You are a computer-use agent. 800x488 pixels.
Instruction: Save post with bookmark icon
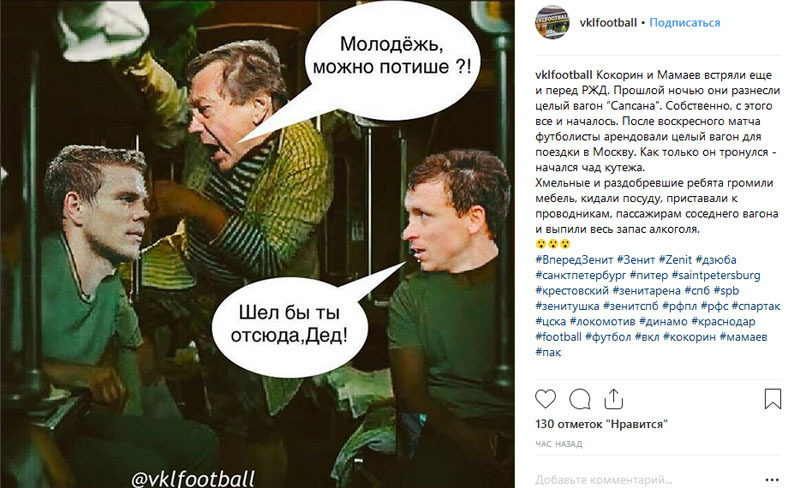click(772, 399)
